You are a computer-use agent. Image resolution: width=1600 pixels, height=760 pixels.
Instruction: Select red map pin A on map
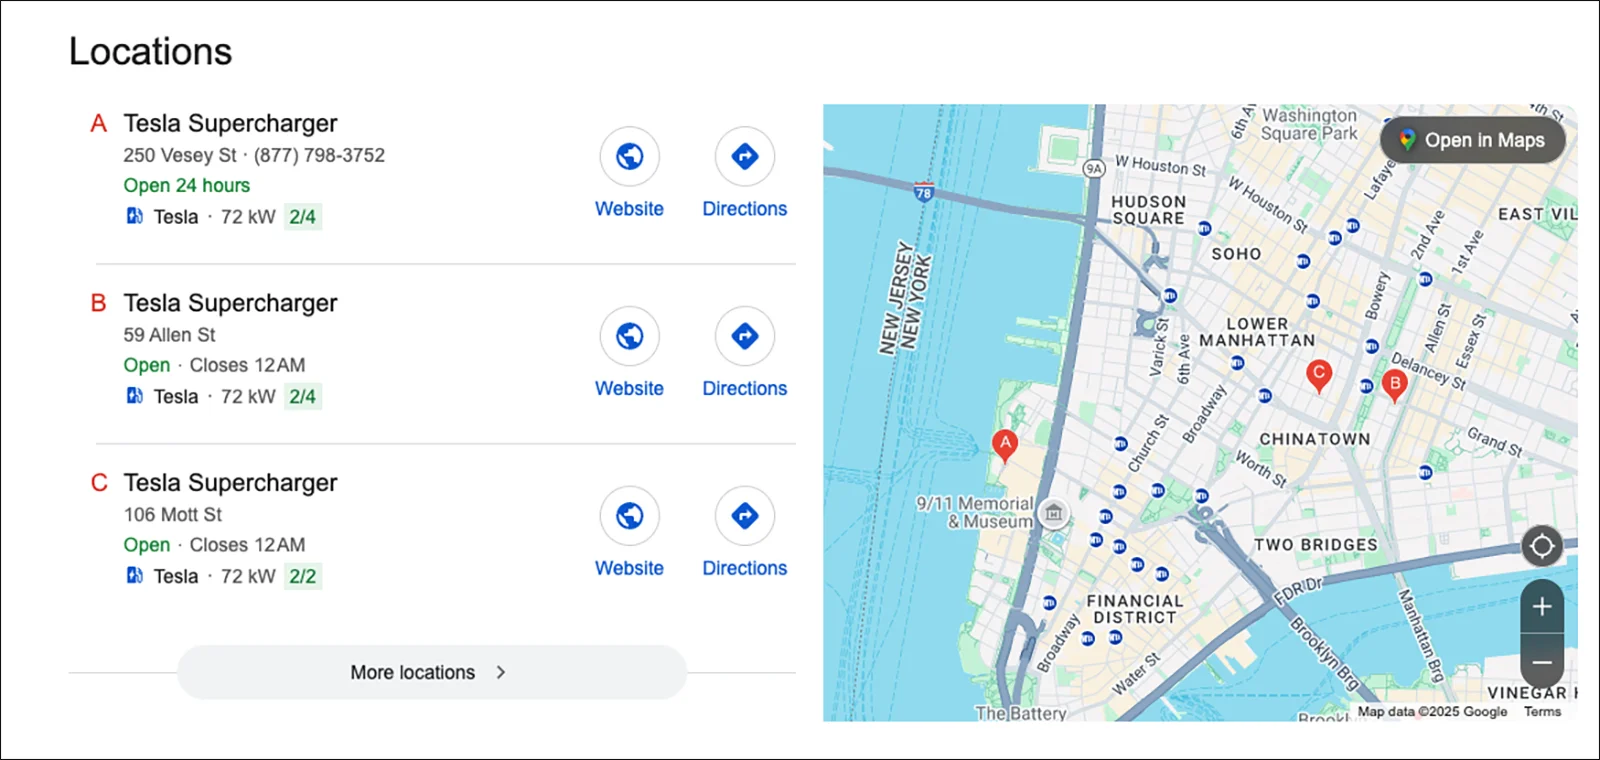pyautogui.click(x=1005, y=444)
